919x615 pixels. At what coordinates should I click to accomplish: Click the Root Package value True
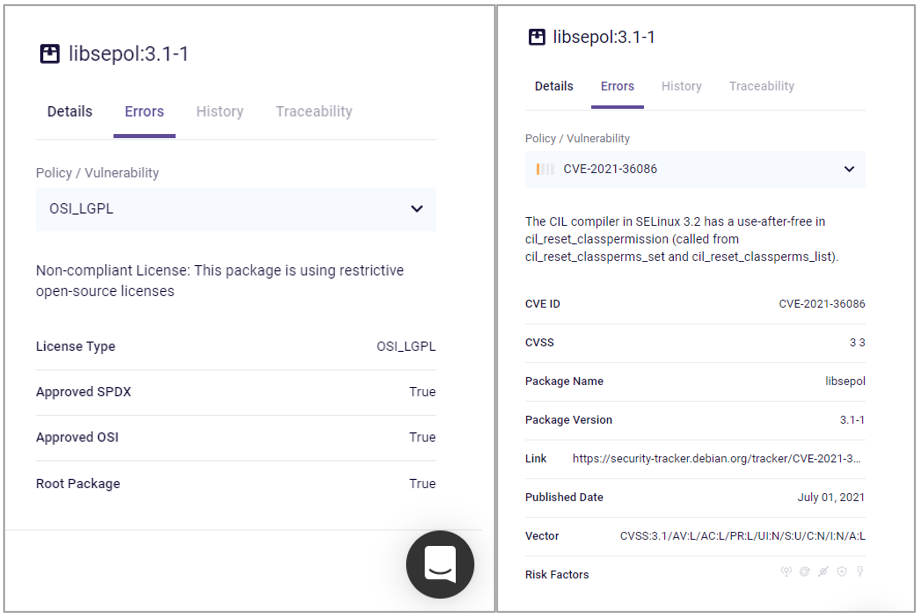422,484
